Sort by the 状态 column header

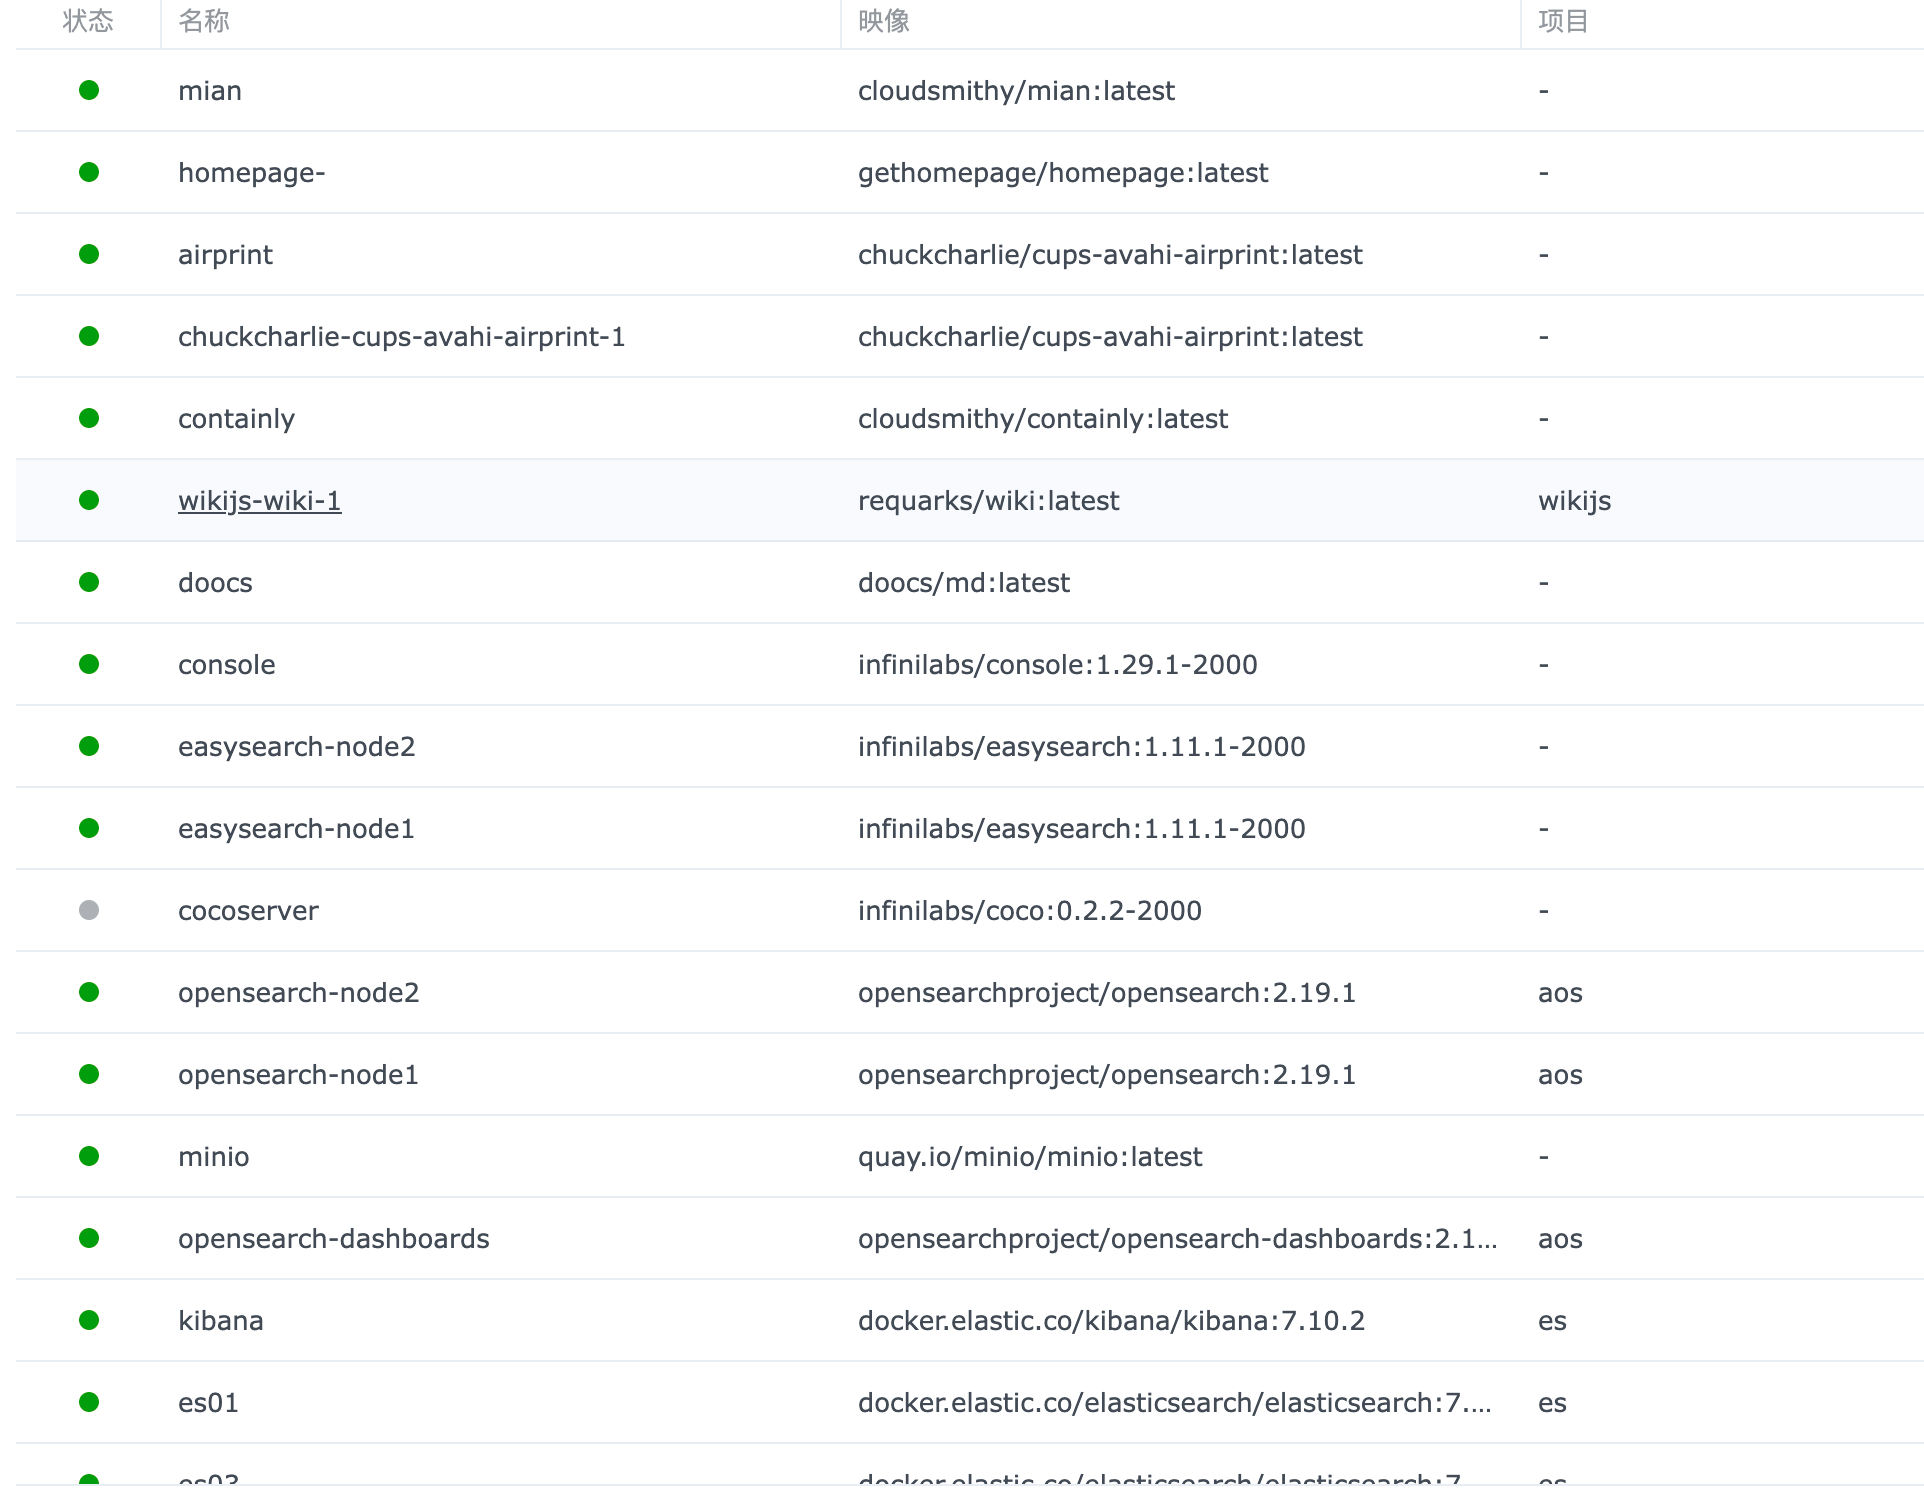point(88,21)
